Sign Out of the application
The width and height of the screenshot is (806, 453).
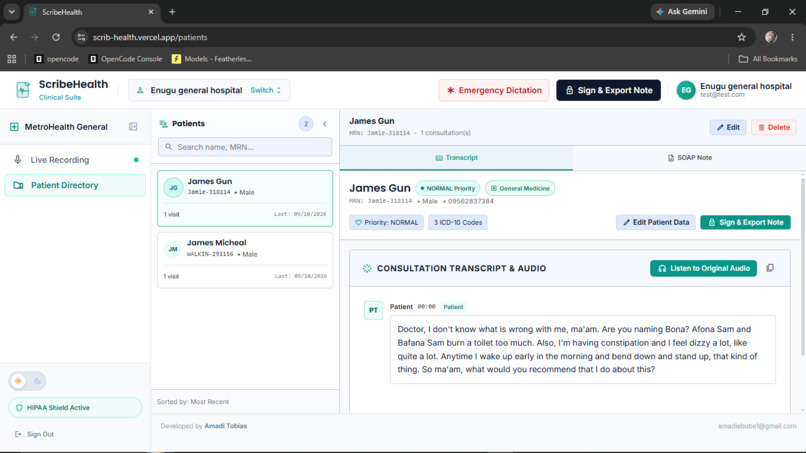pyautogui.click(x=34, y=434)
